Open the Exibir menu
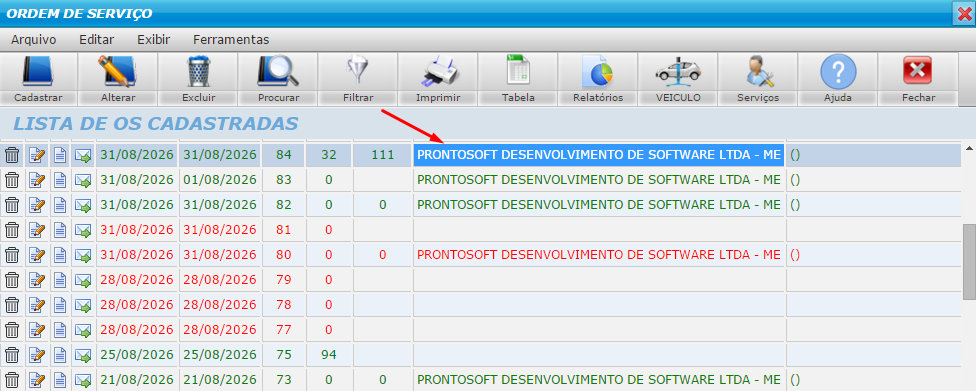 pyautogui.click(x=154, y=39)
